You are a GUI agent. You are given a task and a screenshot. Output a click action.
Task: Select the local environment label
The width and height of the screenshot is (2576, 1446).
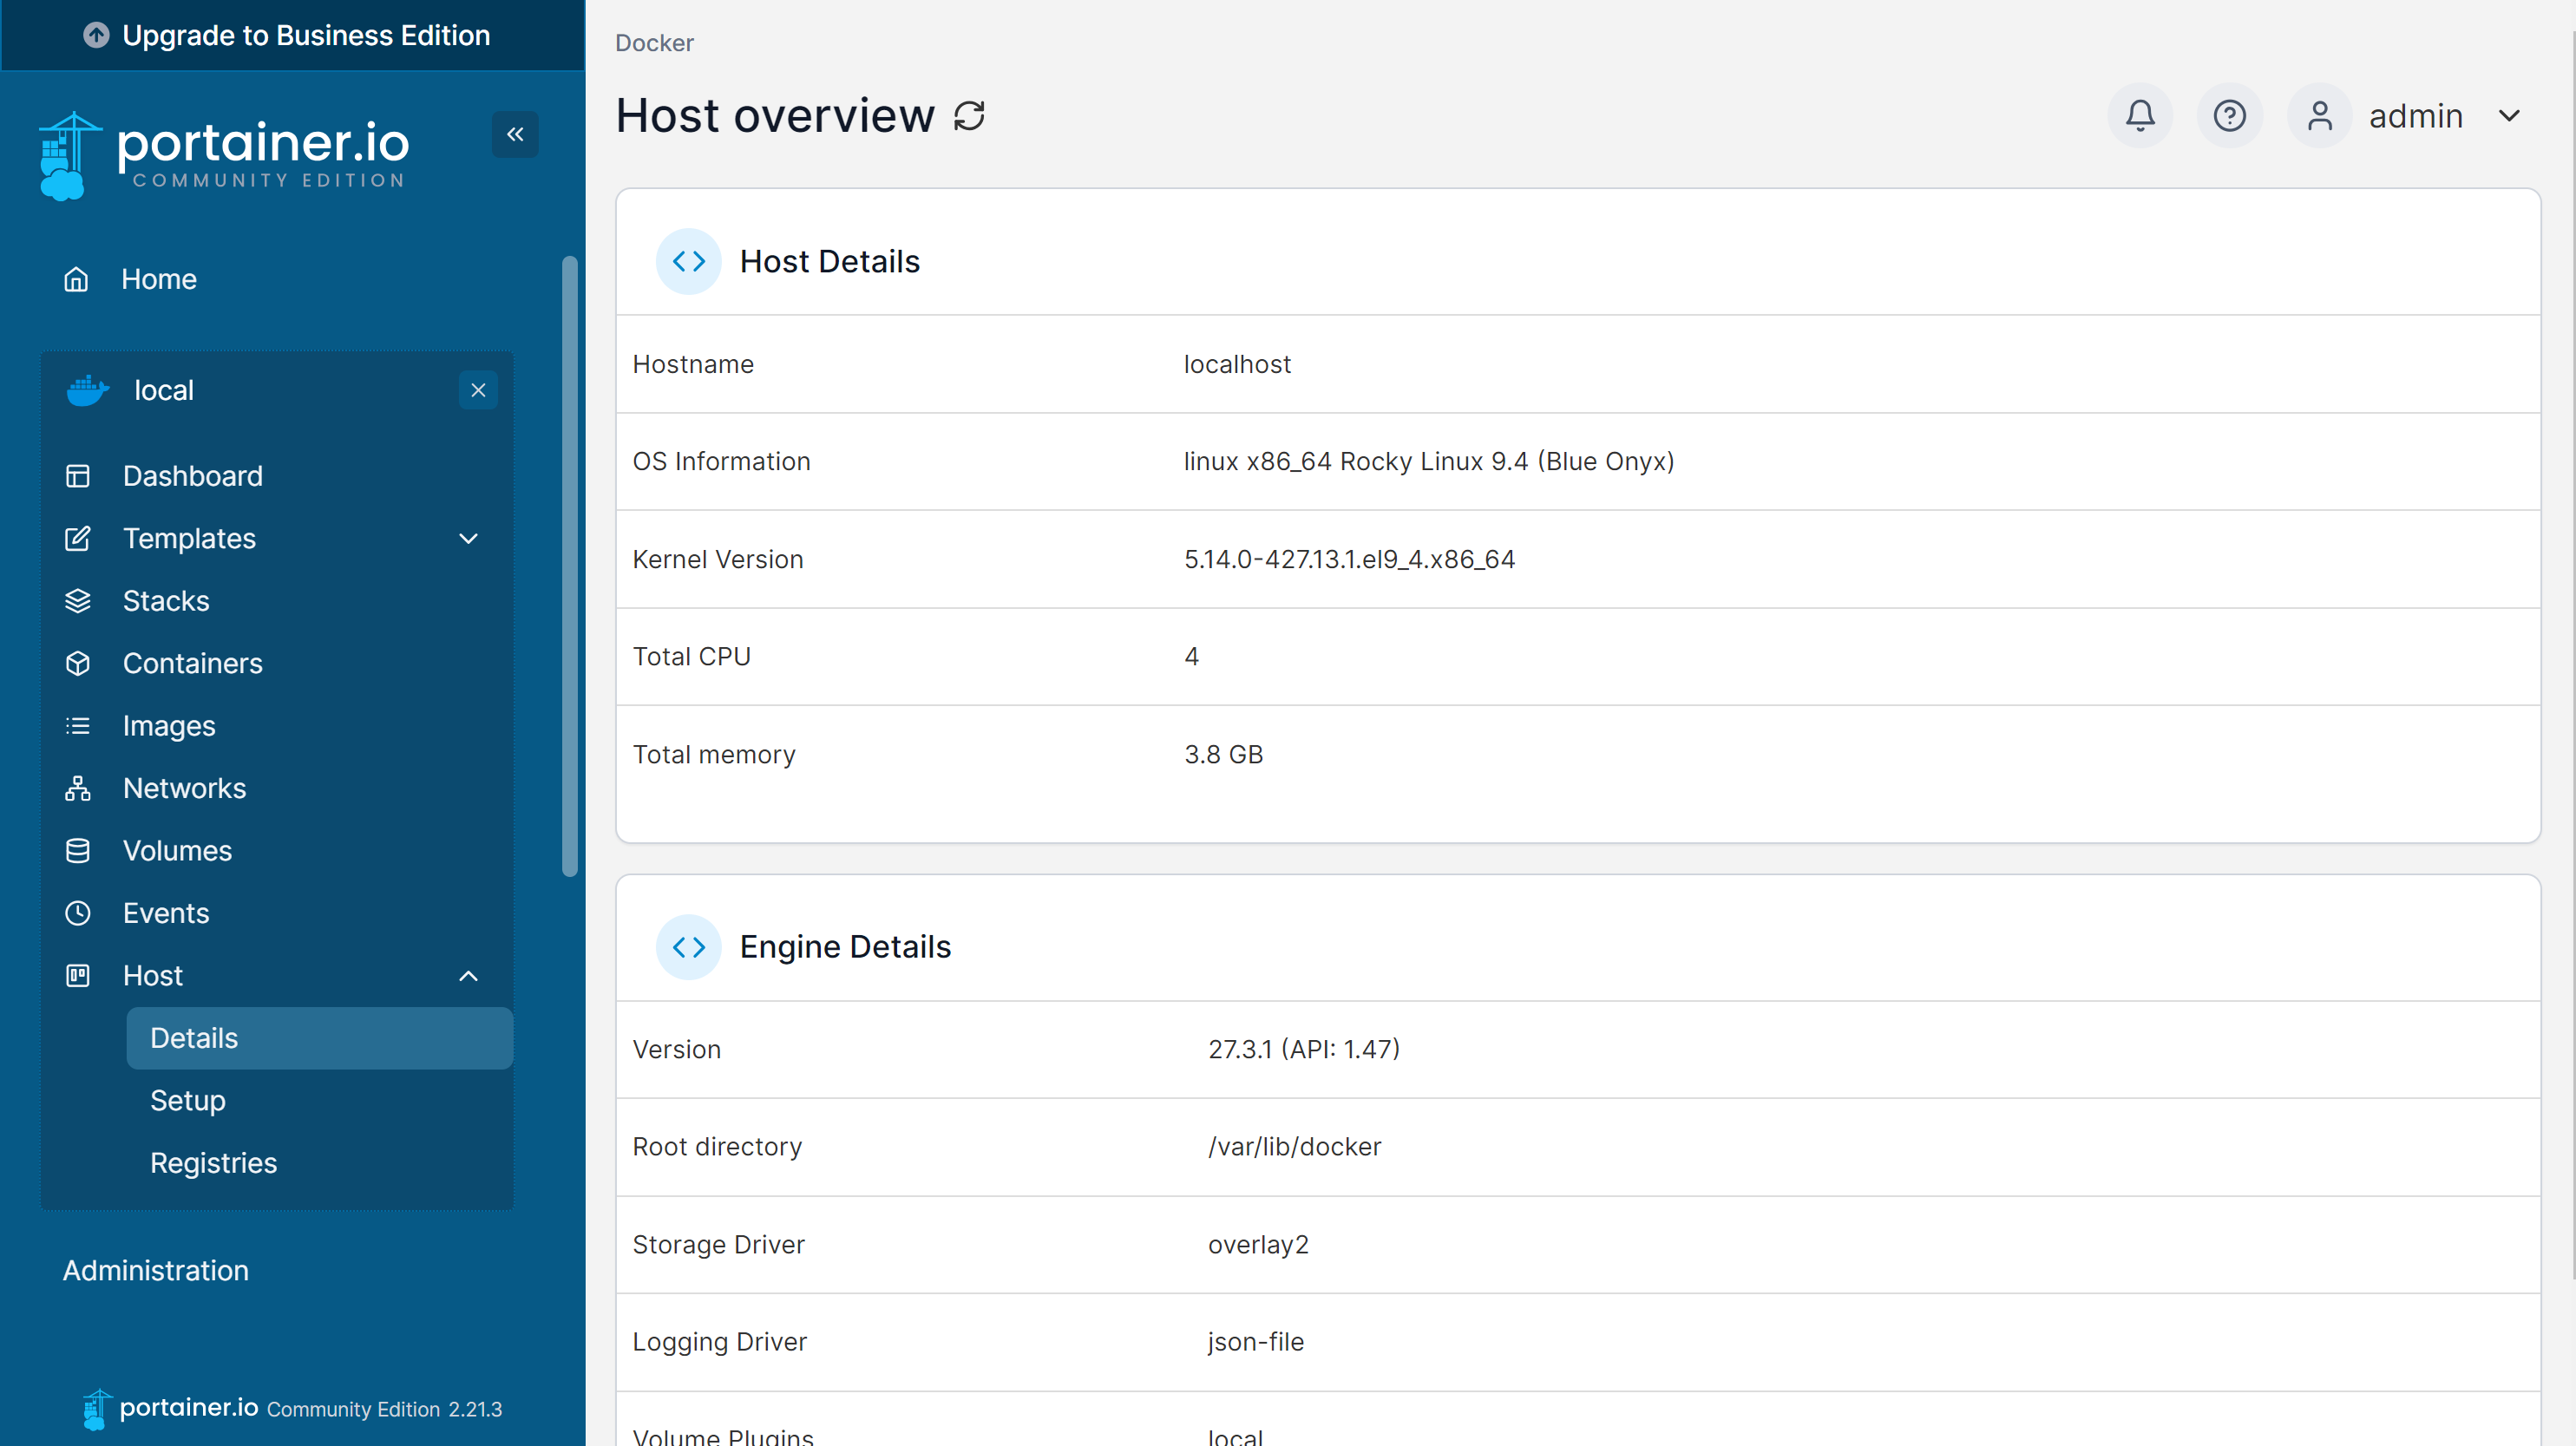point(164,390)
